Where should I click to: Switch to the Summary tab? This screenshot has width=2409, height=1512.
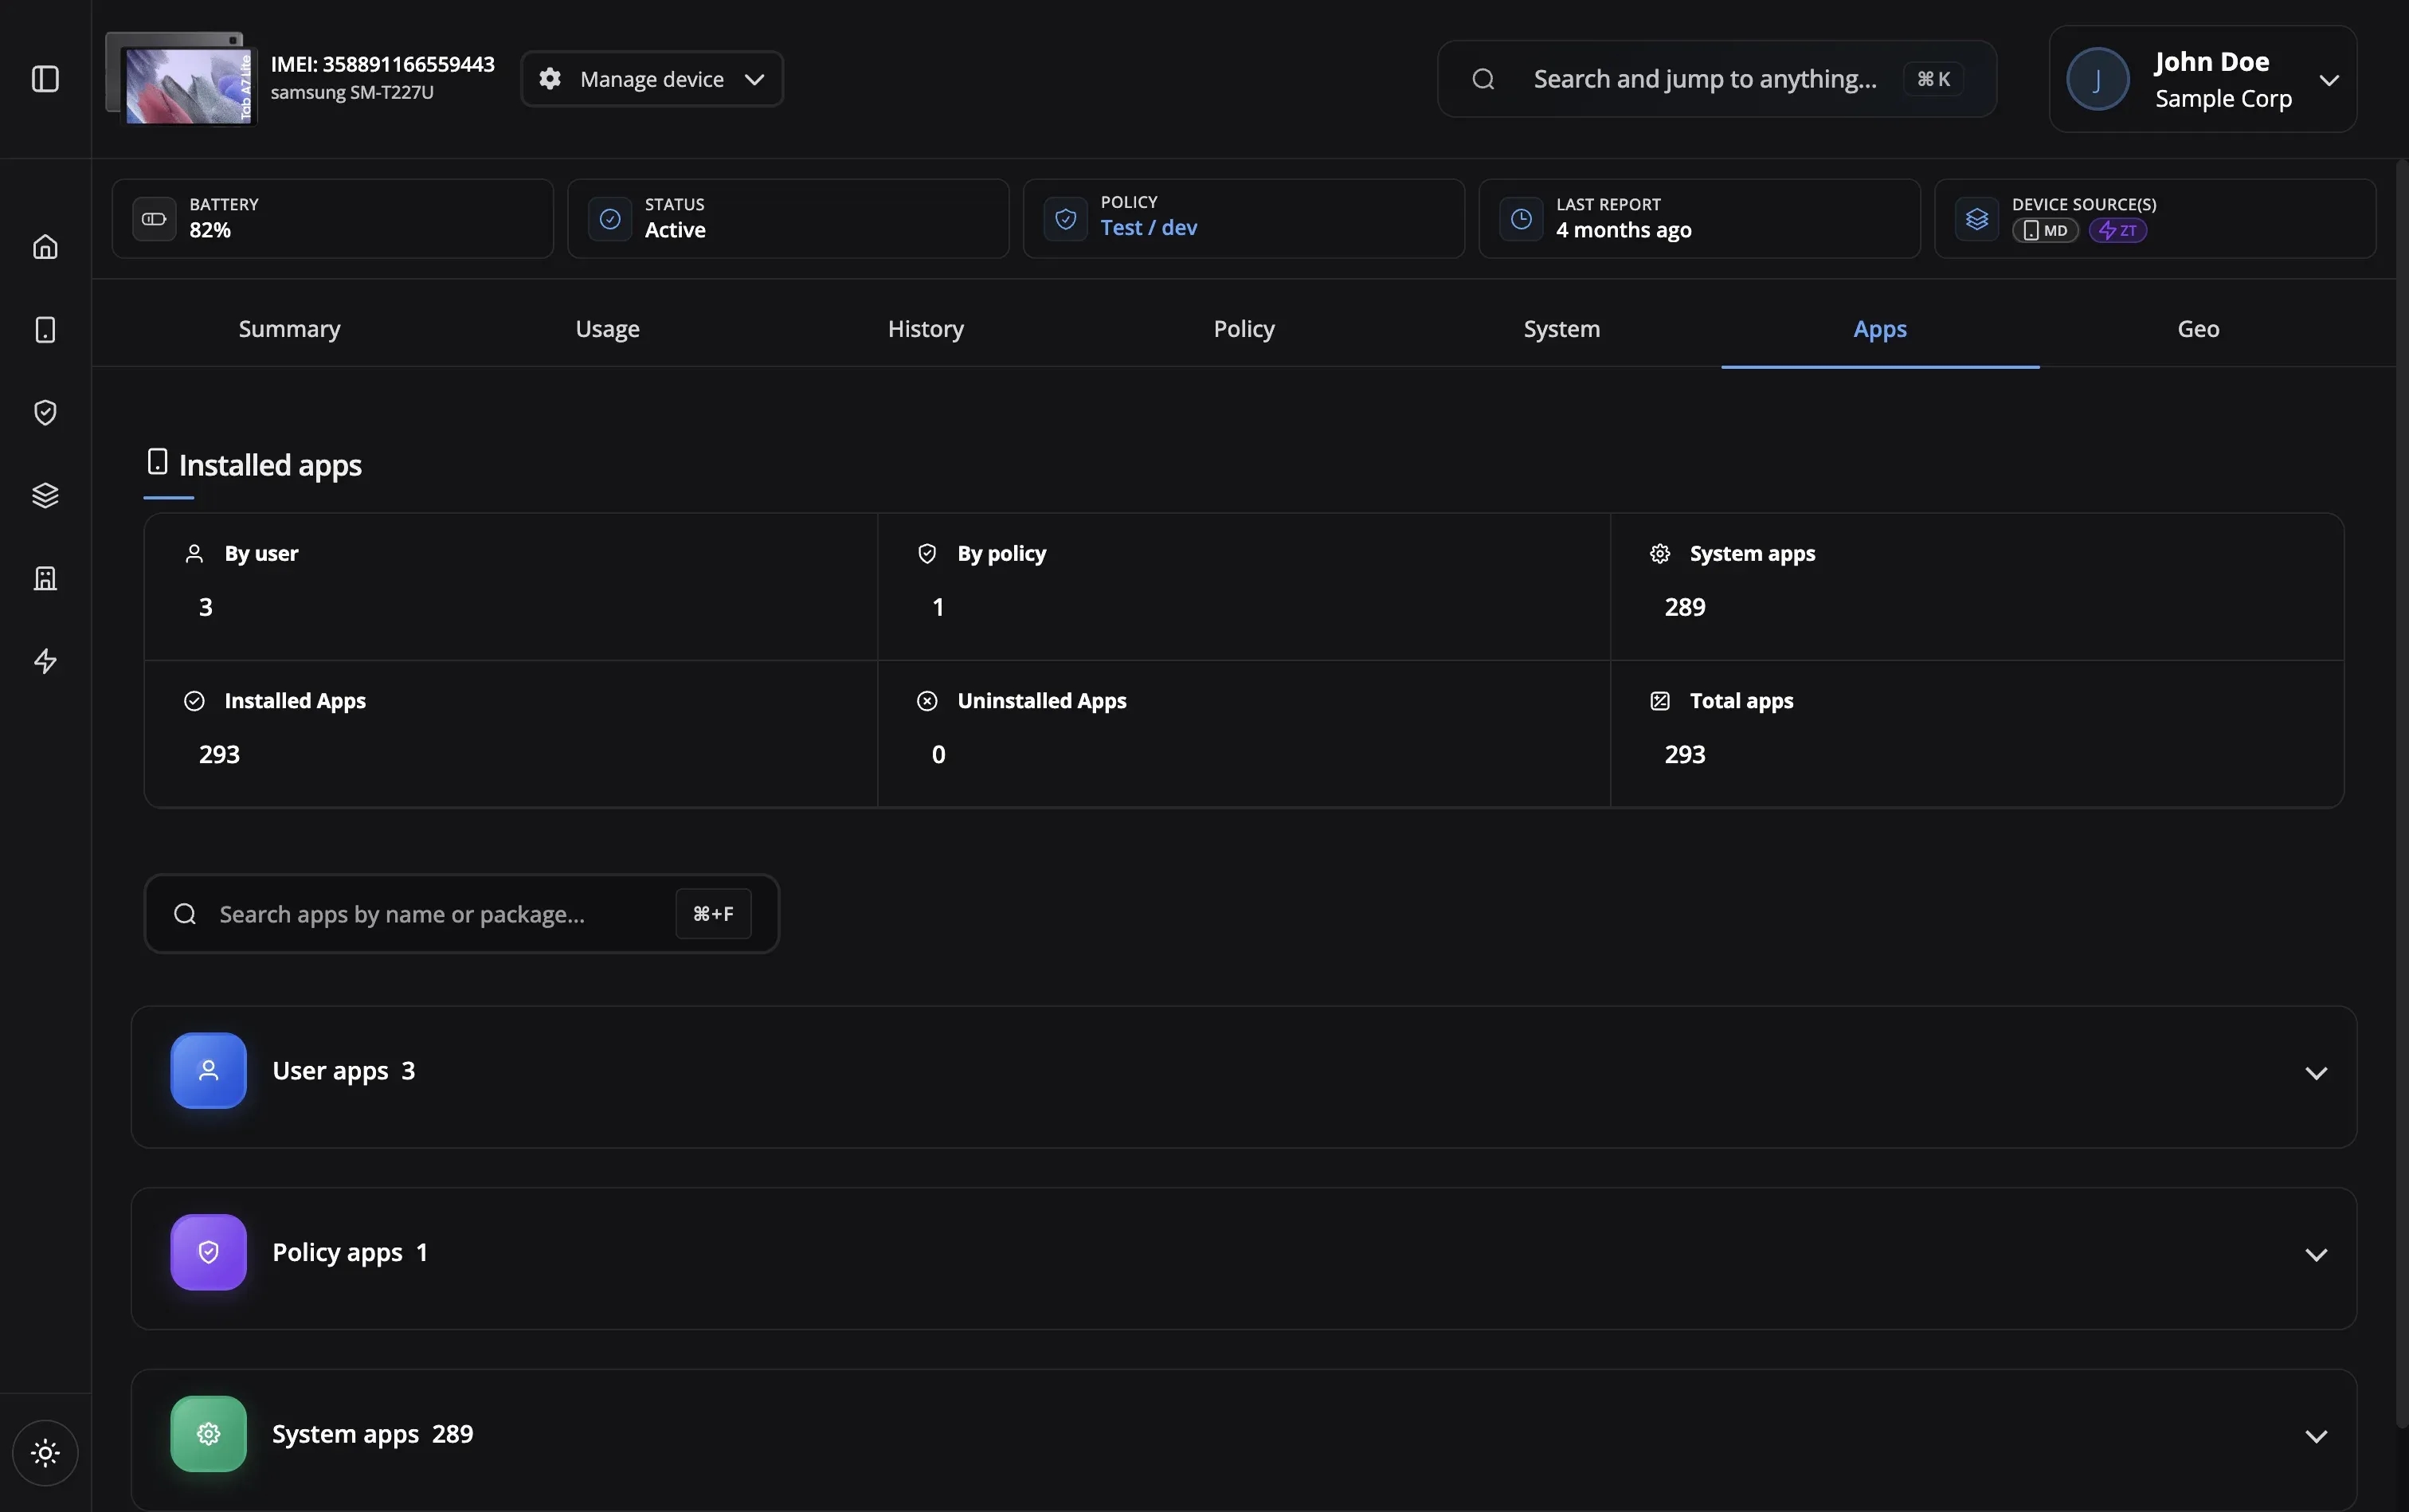[288, 328]
